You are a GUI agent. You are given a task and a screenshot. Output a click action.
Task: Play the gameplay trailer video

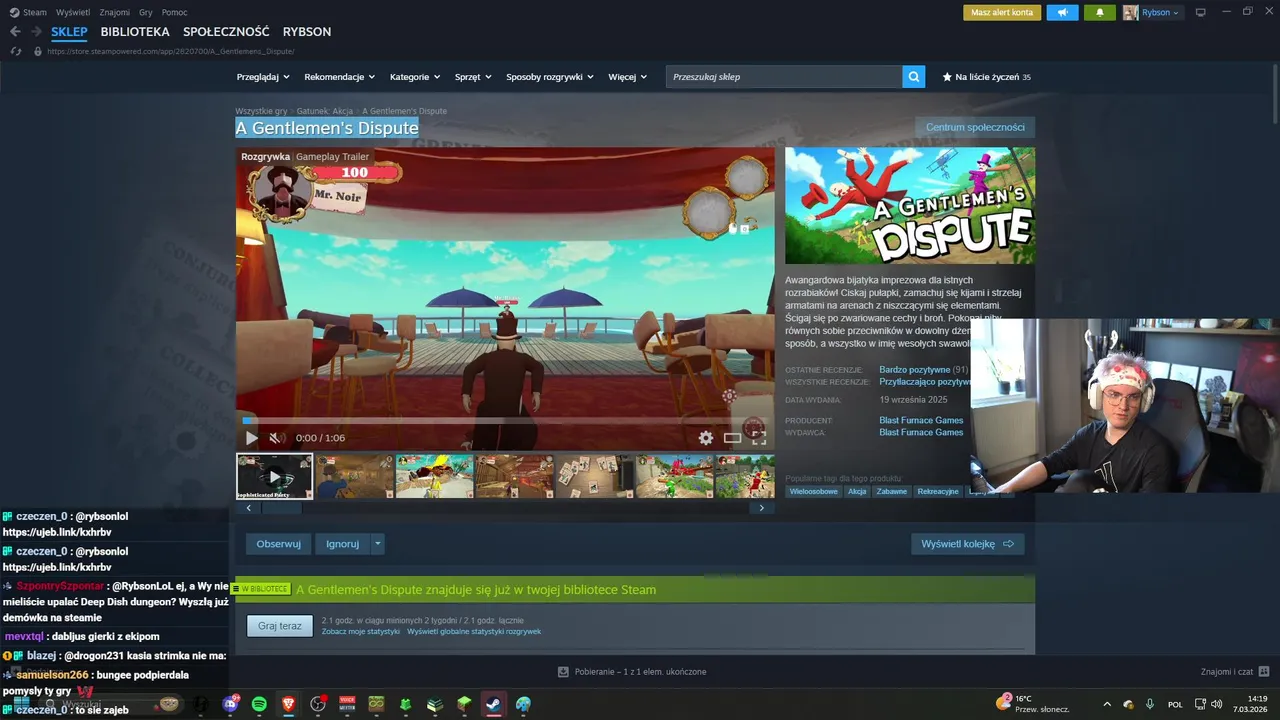[x=251, y=438]
